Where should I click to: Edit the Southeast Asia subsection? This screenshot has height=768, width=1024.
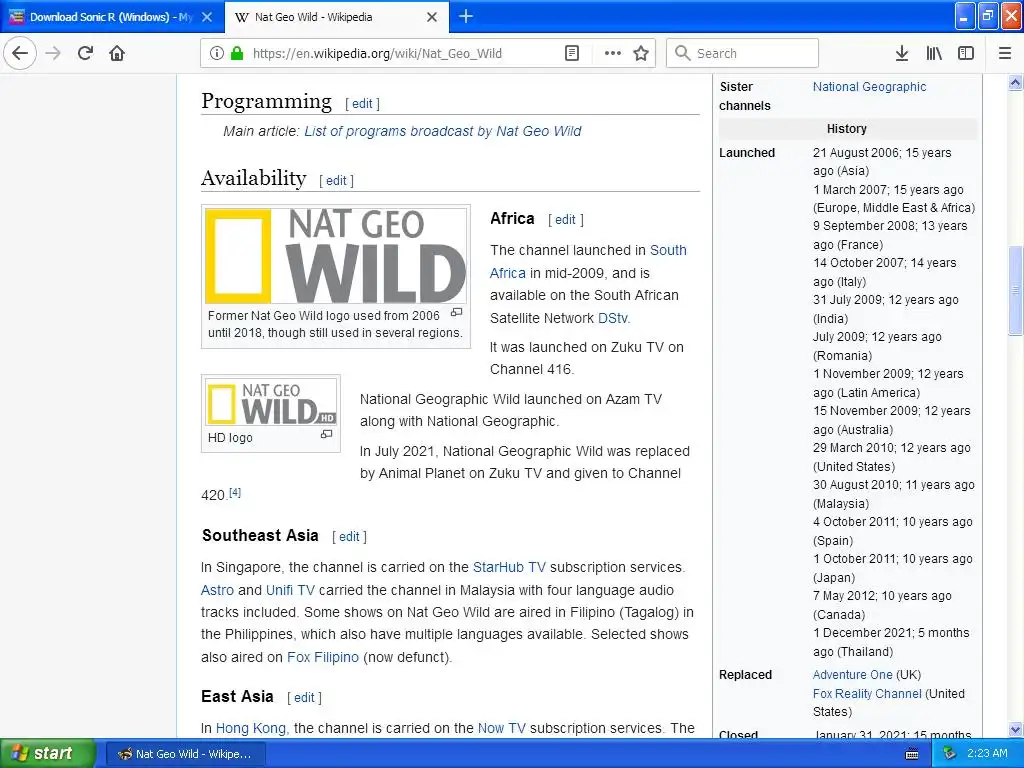pyautogui.click(x=349, y=536)
